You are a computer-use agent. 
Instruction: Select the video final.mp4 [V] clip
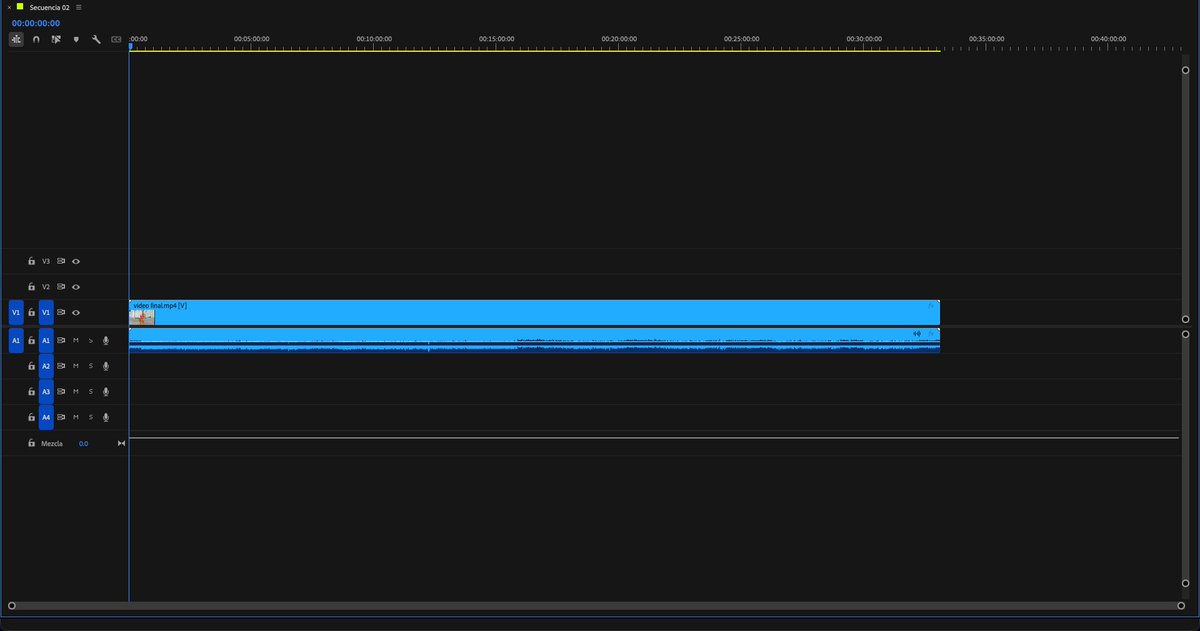pos(534,313)
